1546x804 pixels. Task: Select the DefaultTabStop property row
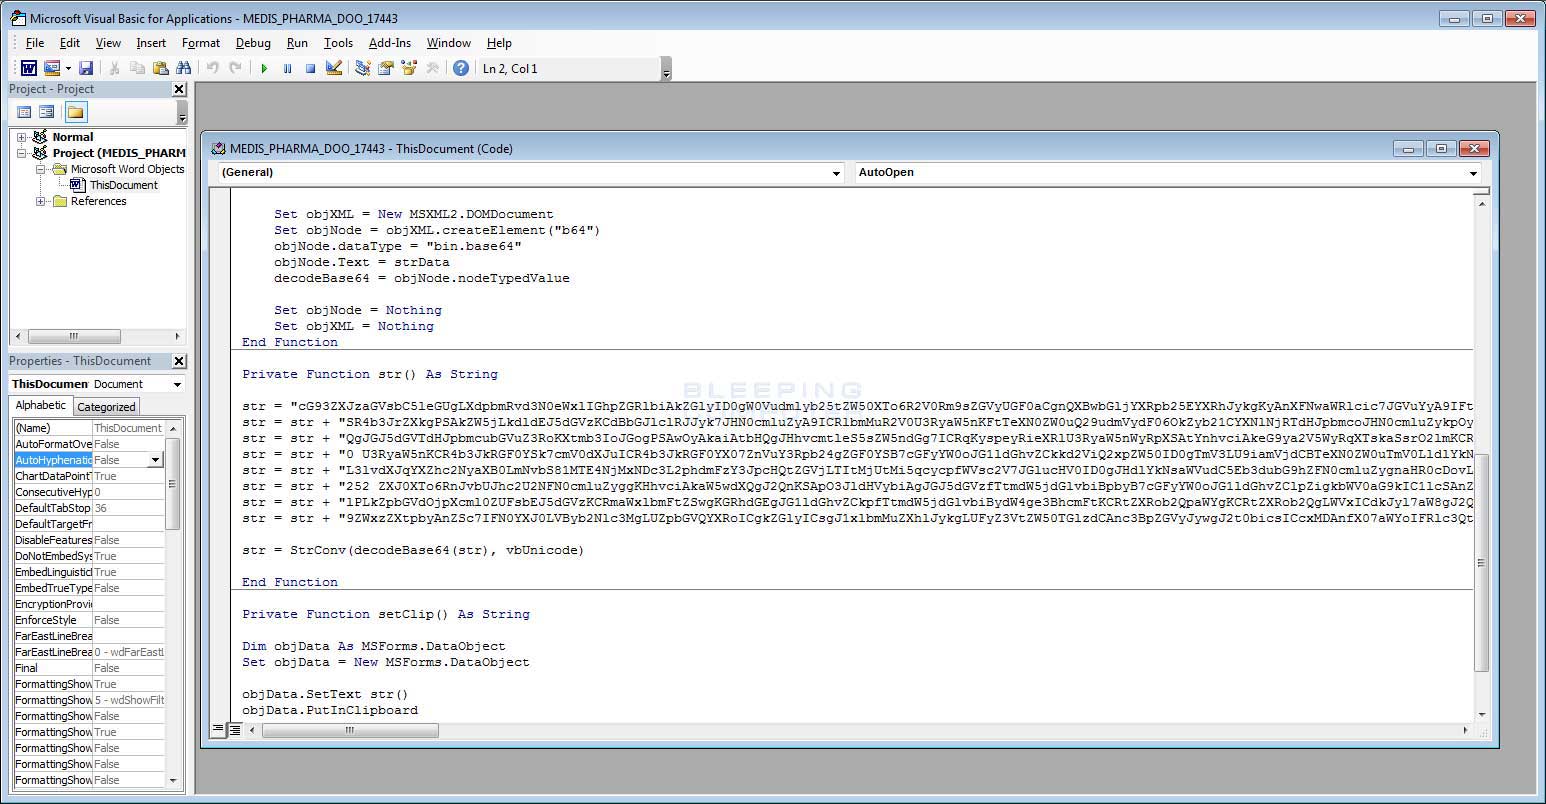(89, 508)
